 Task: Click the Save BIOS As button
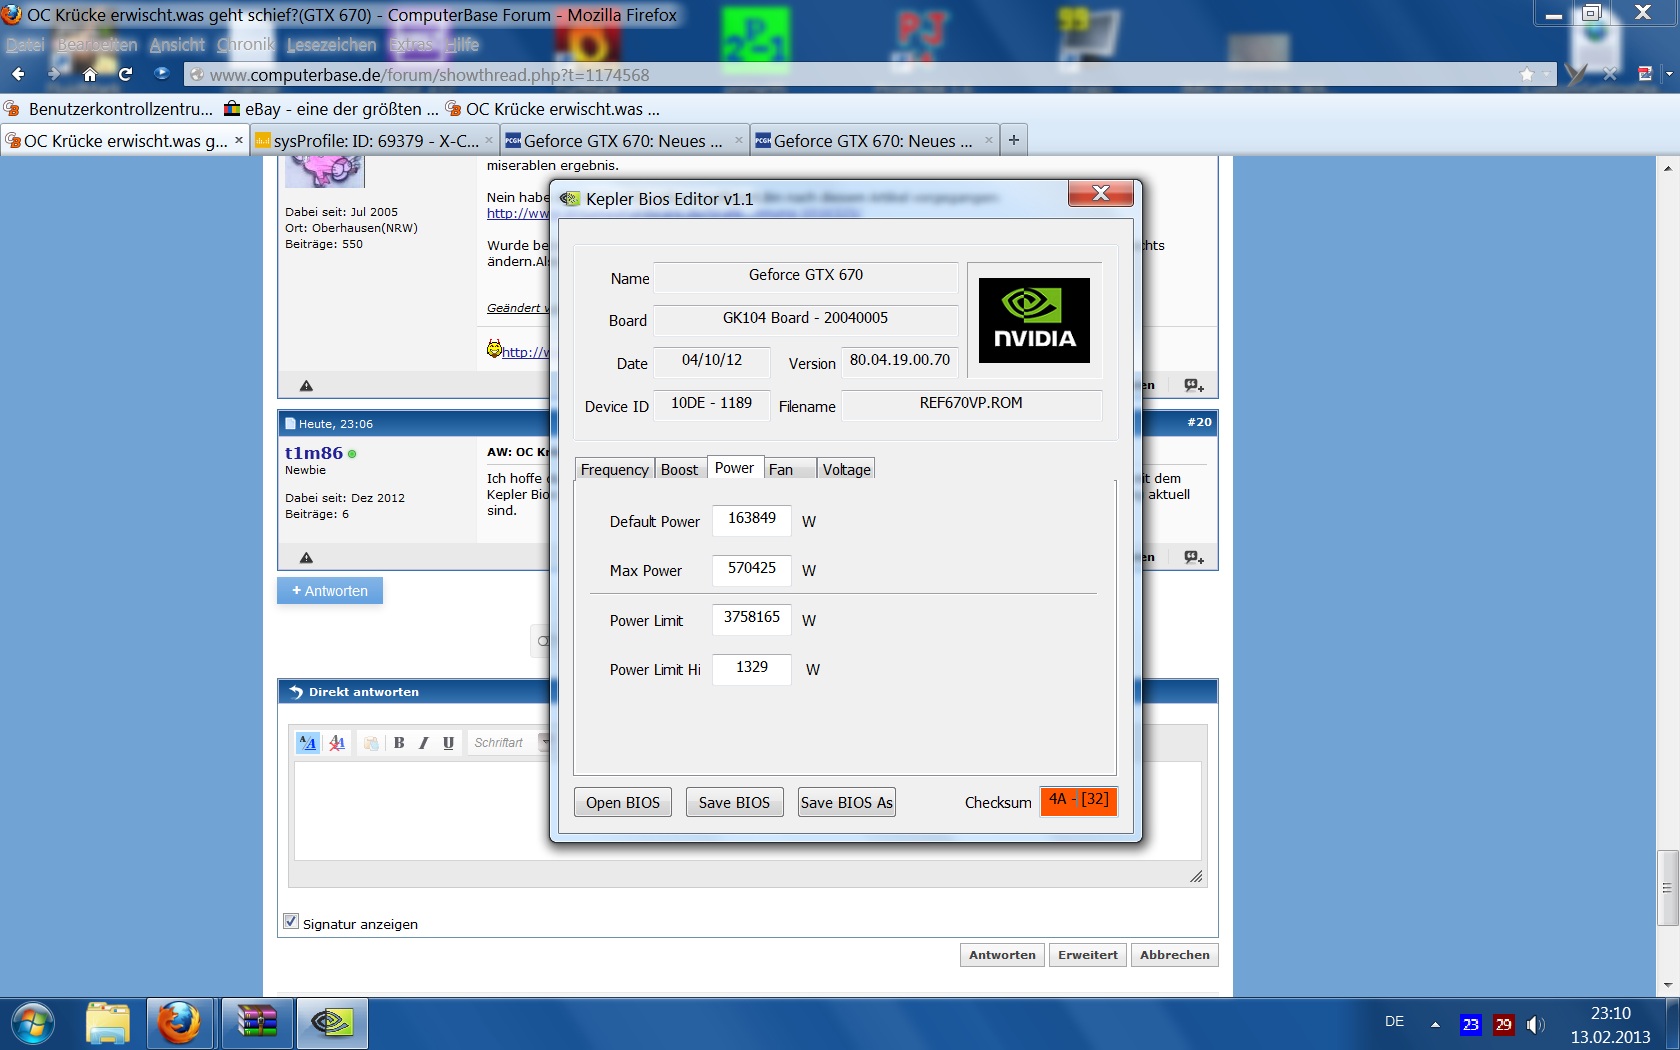(847, 802)
